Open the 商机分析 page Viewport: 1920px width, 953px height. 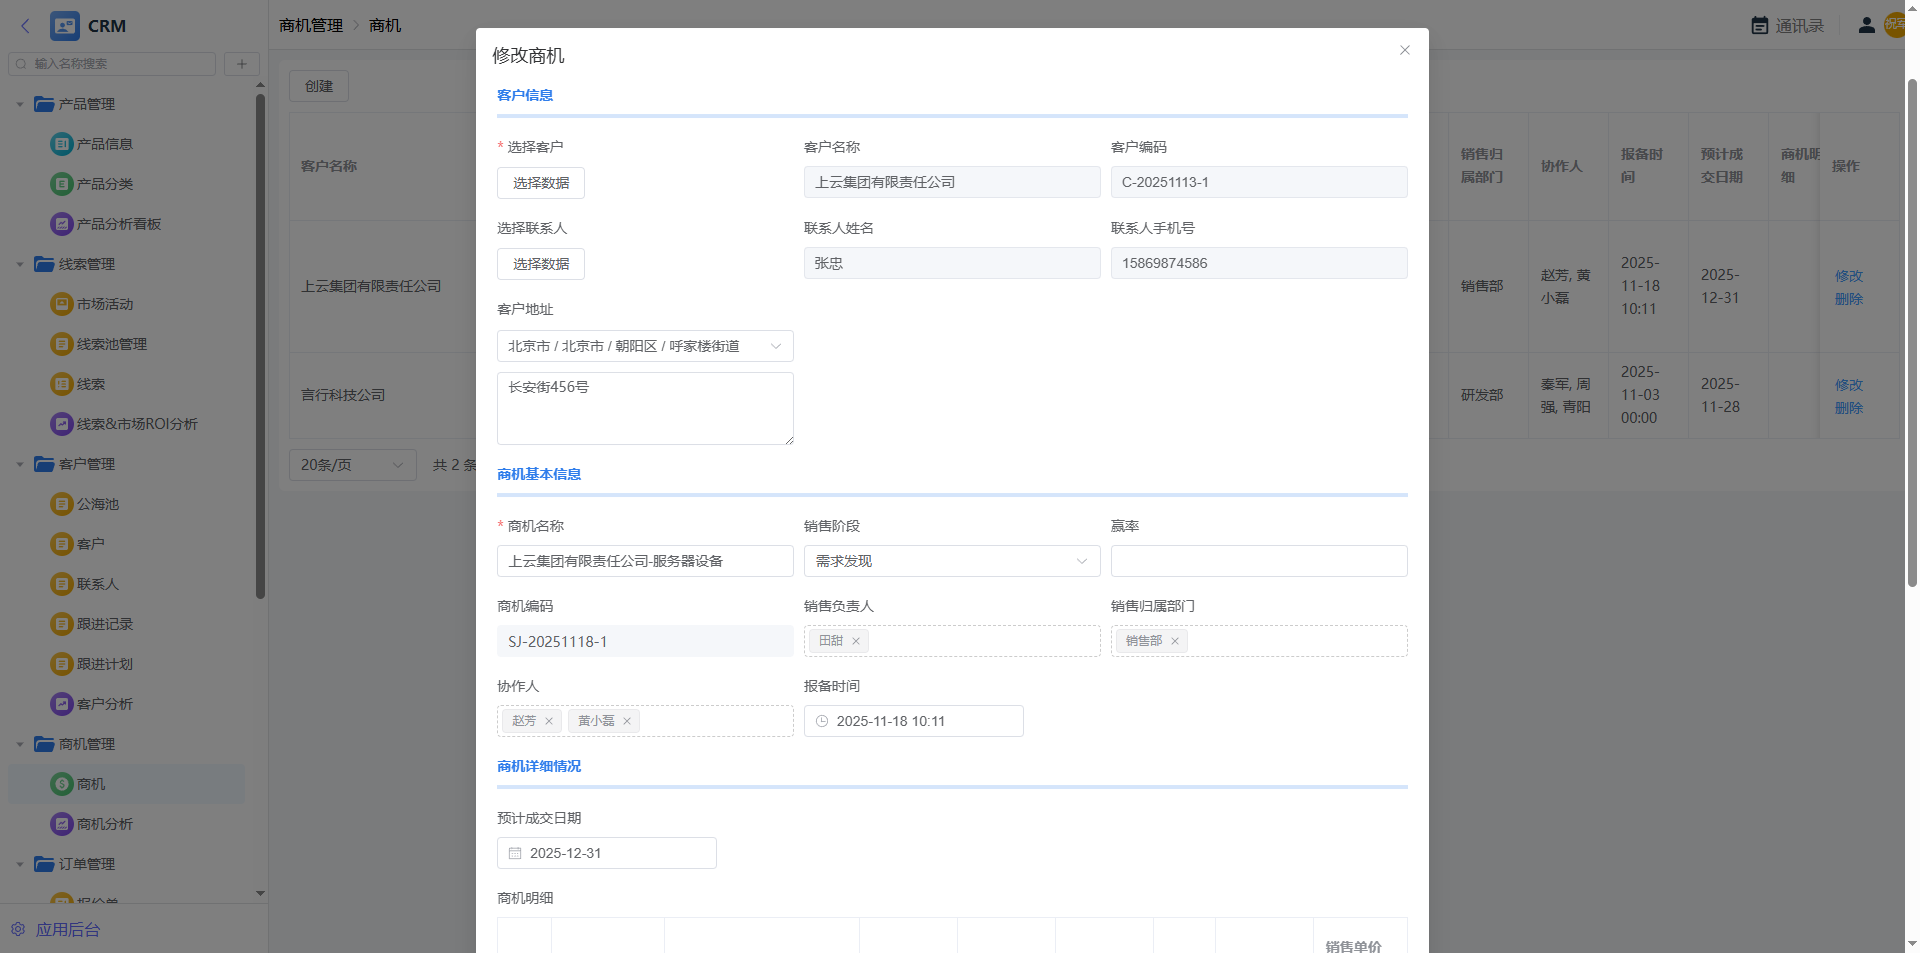pyautogui.click(x=104, y=824)
